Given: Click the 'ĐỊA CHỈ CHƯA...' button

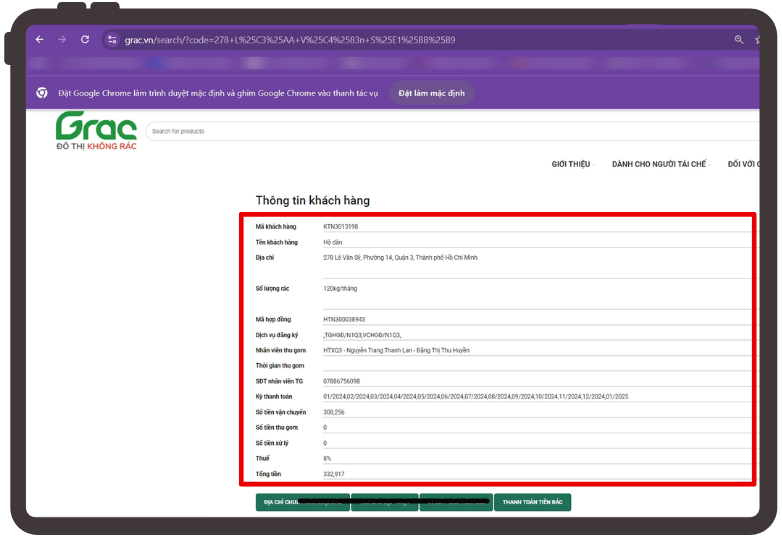Looking at the screenshot, I should 302,502.
